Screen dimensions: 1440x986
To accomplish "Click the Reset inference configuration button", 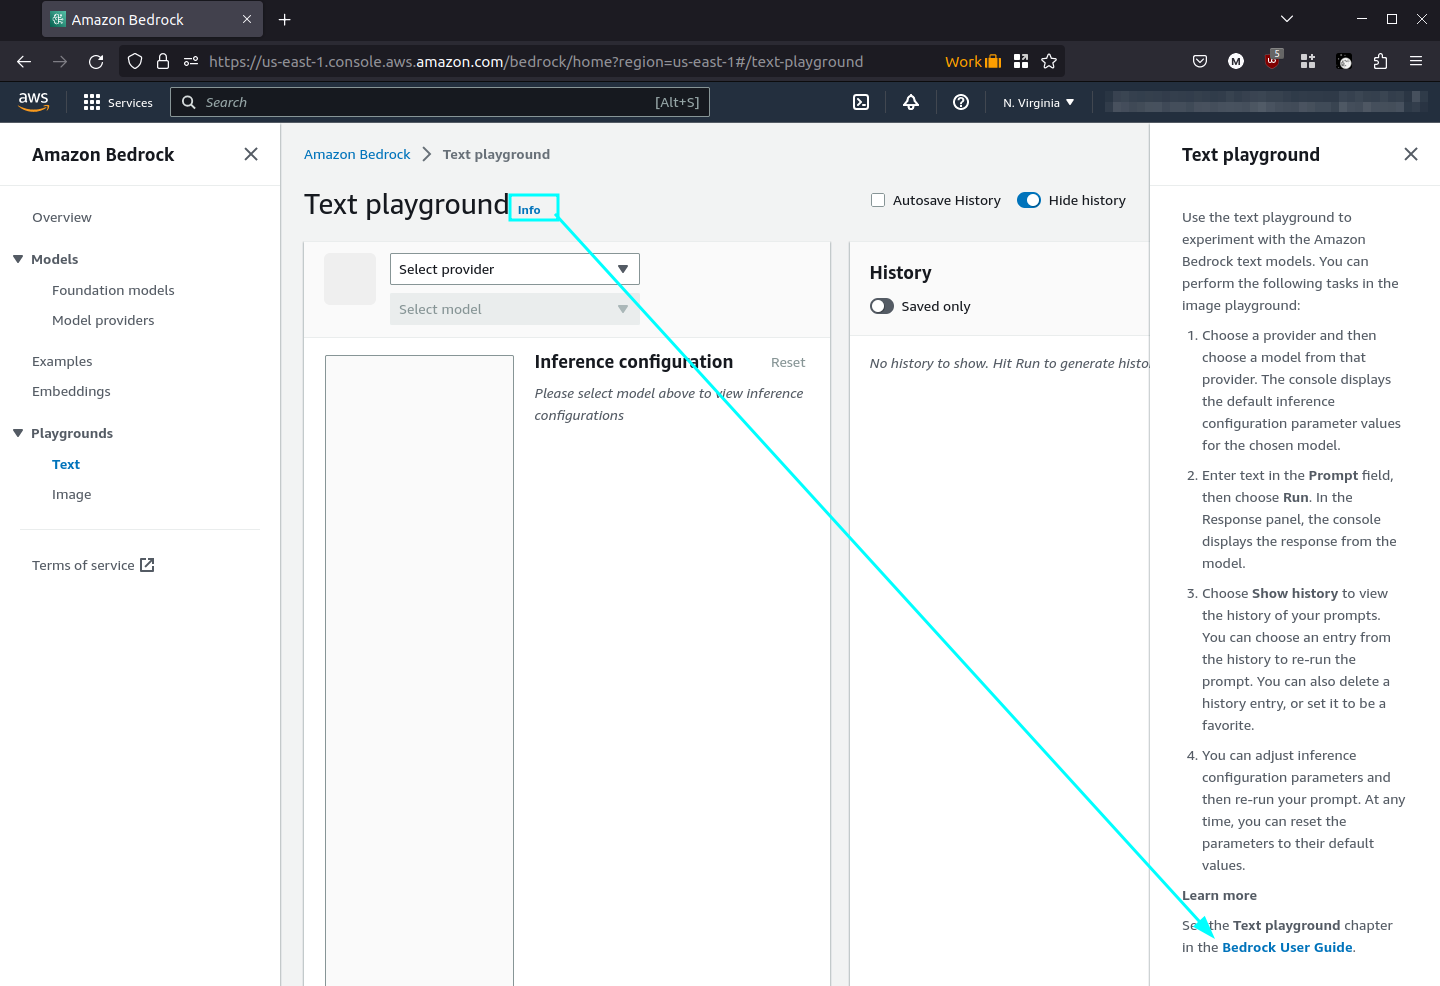I will click(788, 362).
